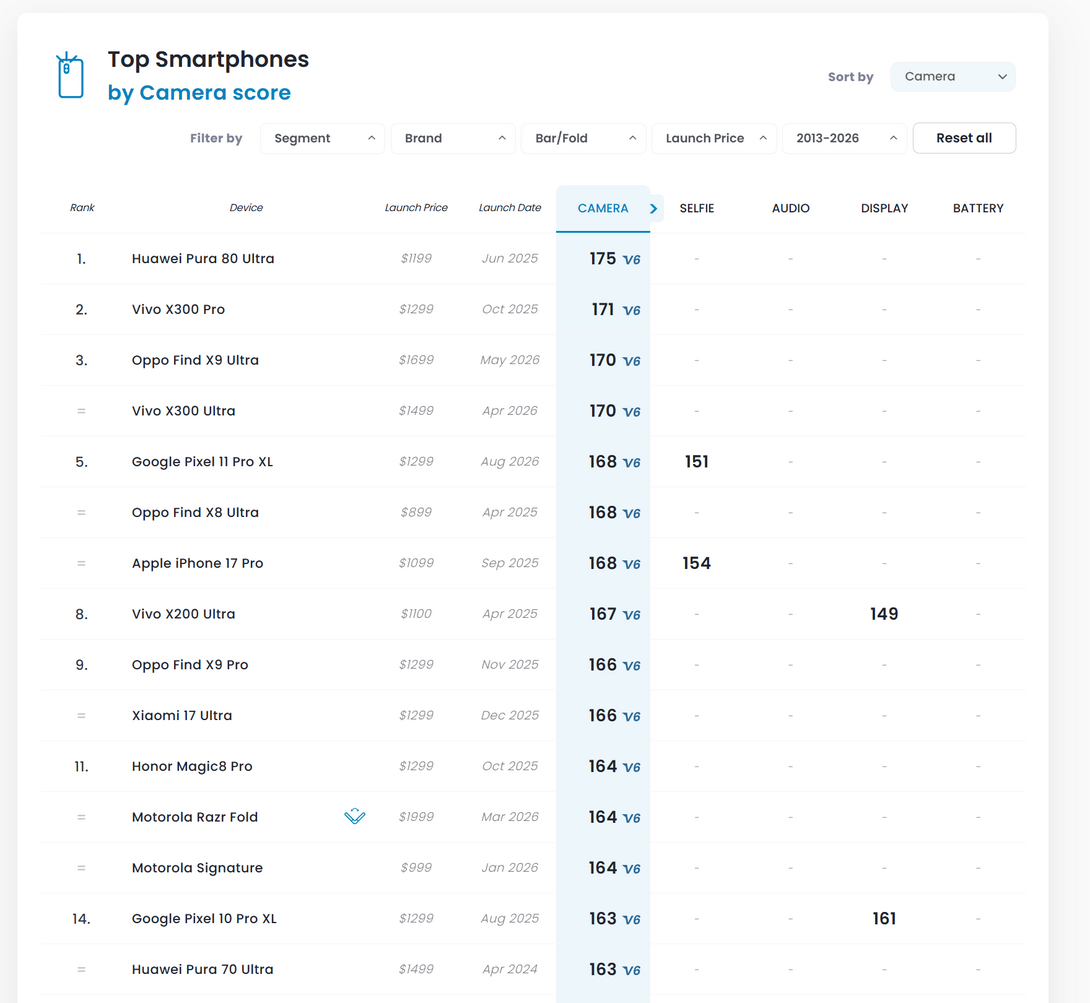Image resolution: width=1090 pixels, height=1003 pixels.
Task: Click the $1699 launch price of Oppo Find X9 Ultra
Action: [416, 360]
